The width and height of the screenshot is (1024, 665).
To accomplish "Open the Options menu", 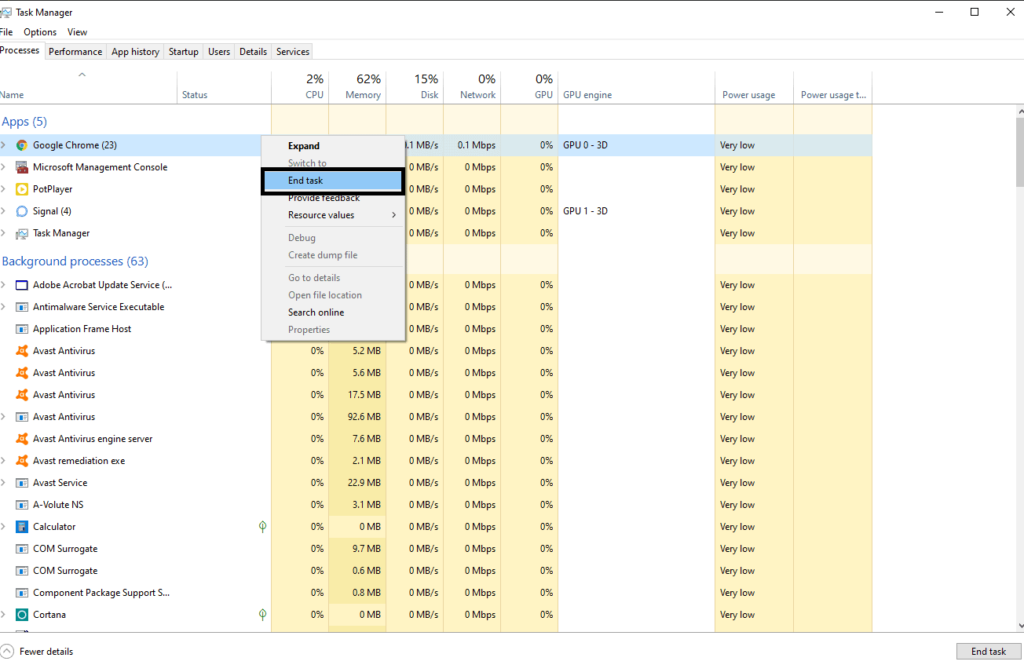I will click(x=40, y=32).
